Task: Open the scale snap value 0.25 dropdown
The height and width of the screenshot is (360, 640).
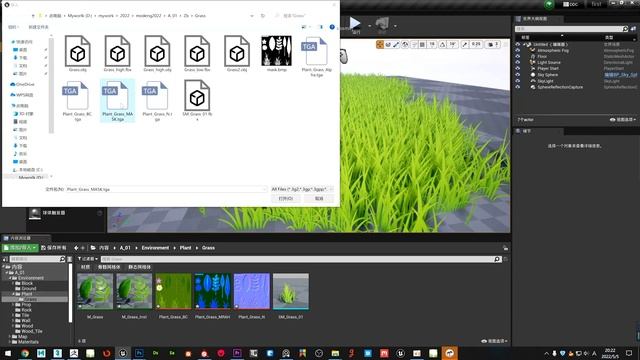Action: pyautogui.click(x=476, y=44)
